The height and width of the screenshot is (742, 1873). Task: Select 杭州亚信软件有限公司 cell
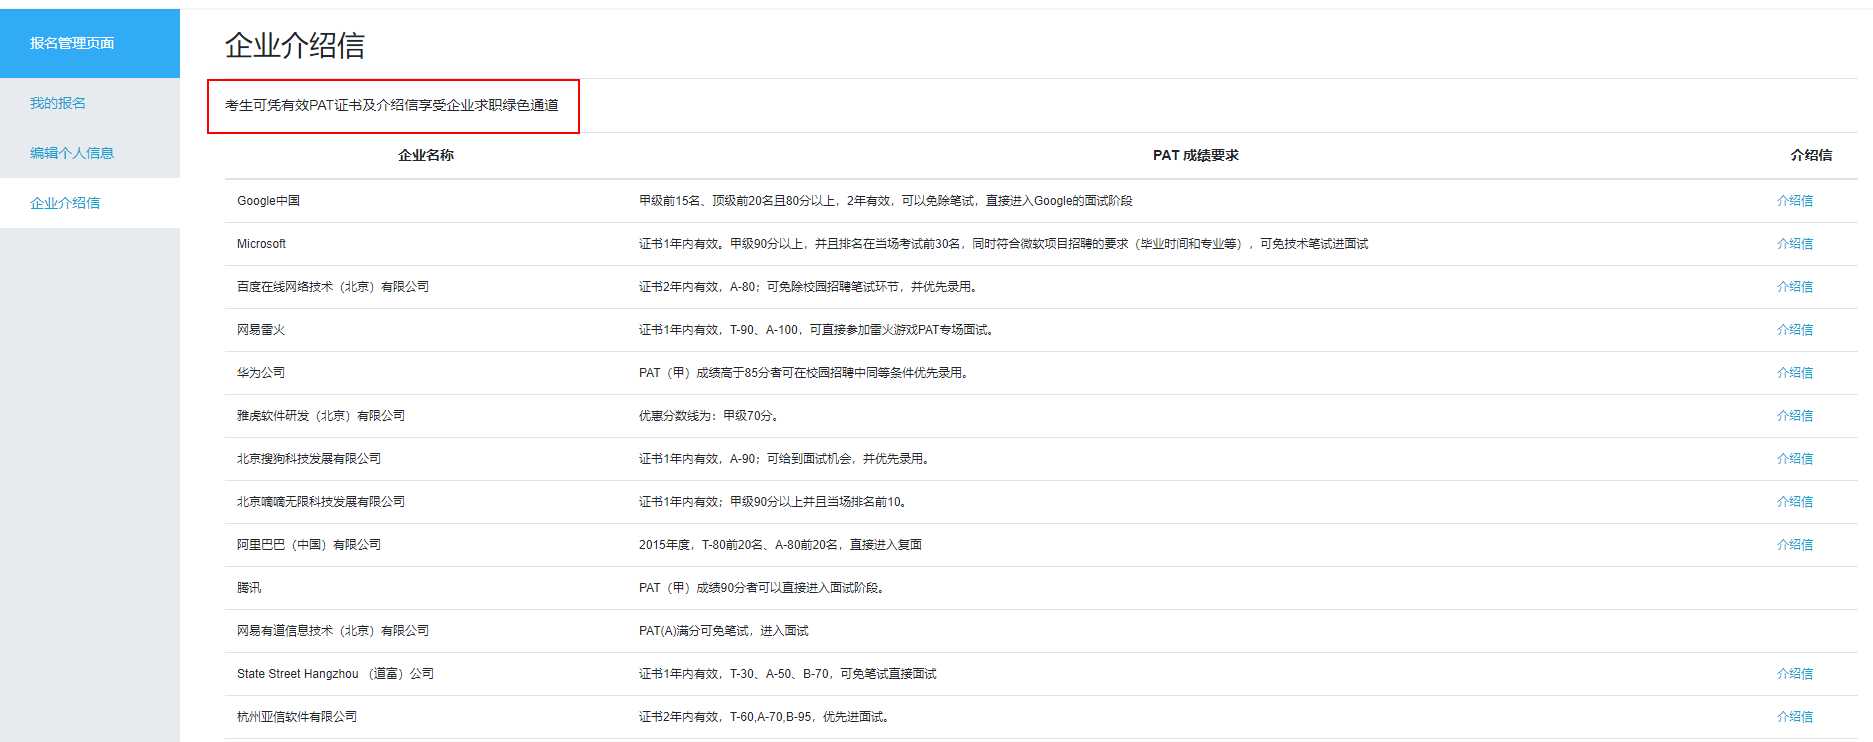coord(297,717)
